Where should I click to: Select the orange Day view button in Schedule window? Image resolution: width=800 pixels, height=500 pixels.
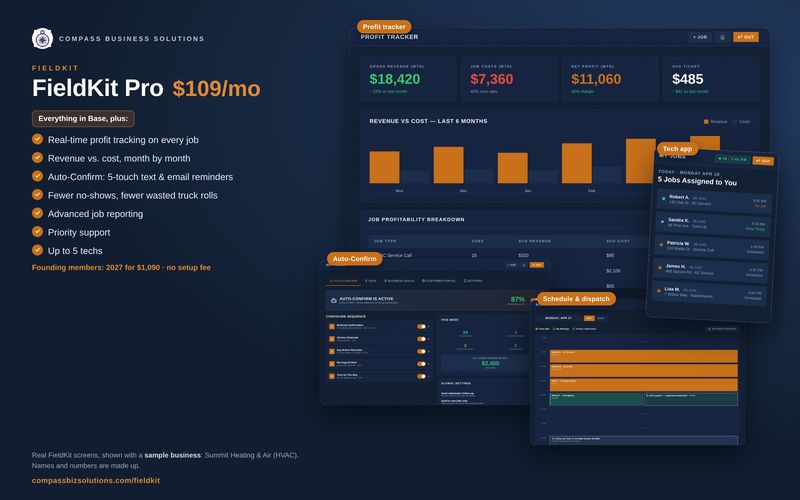(589, 318)
